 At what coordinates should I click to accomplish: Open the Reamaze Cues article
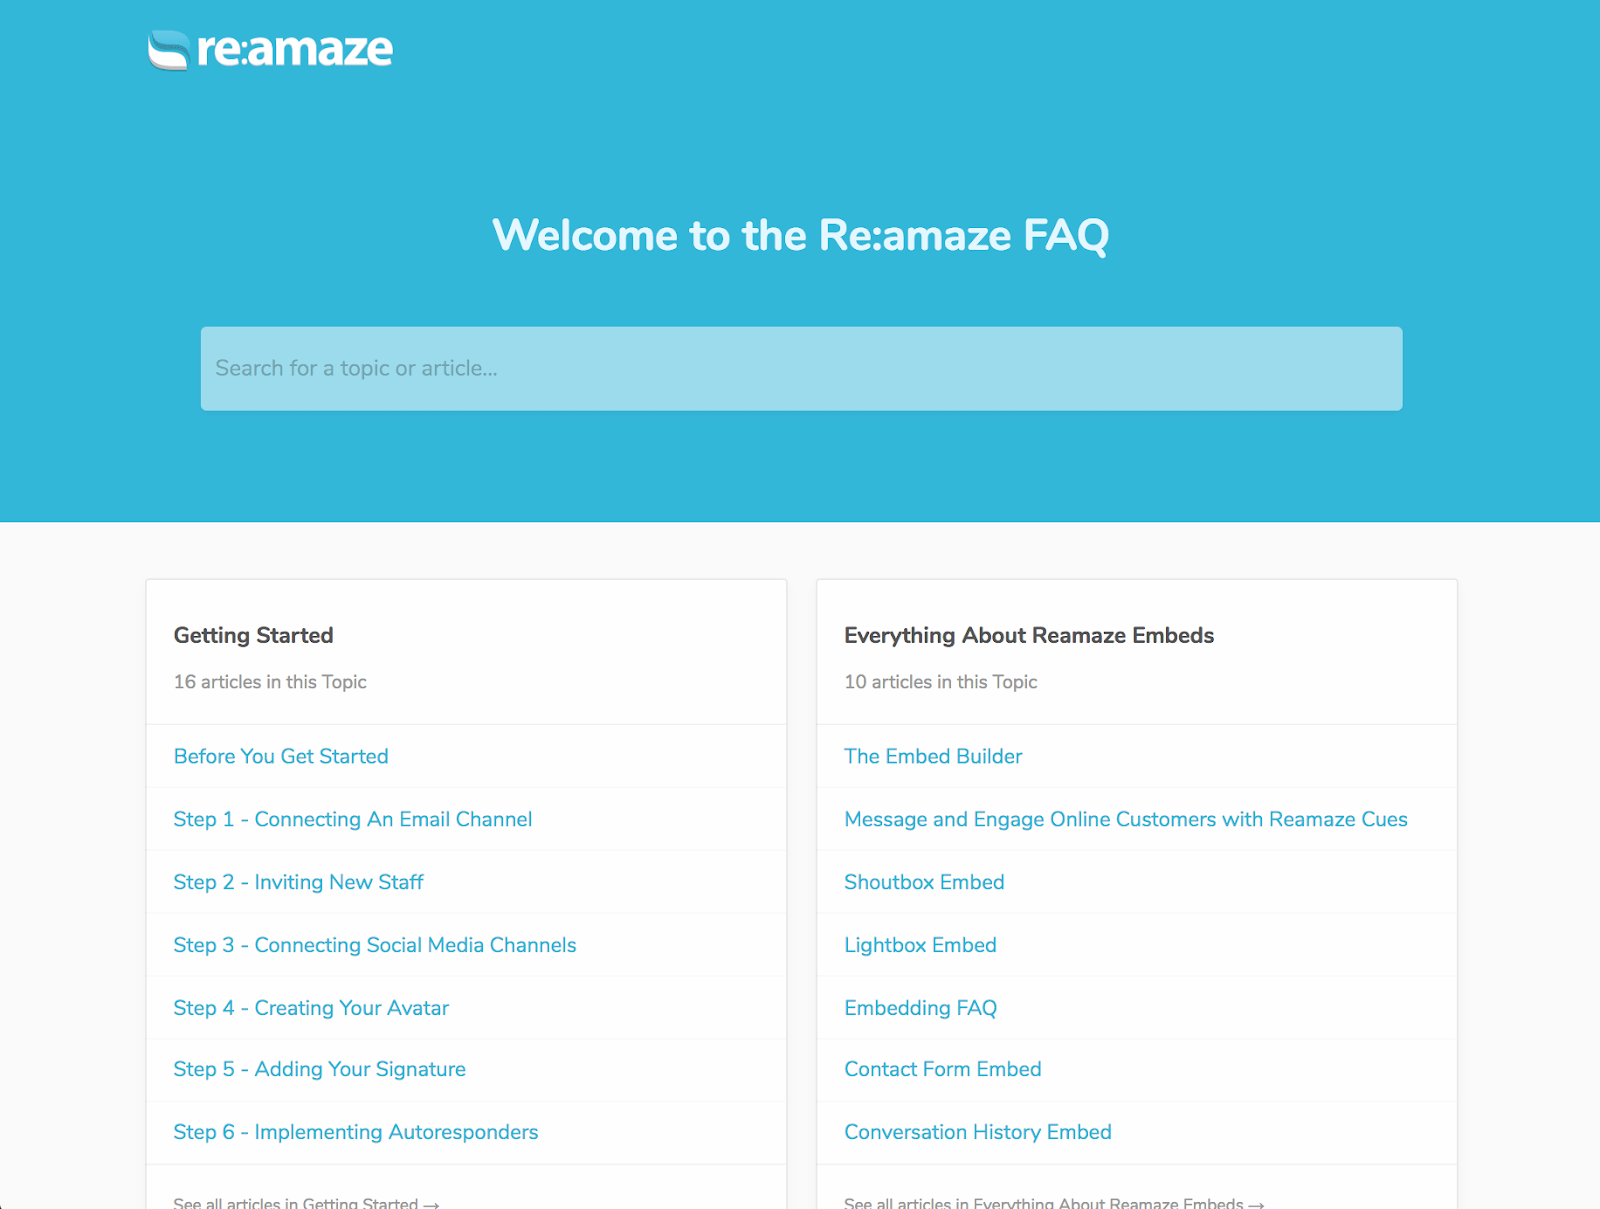coord(1125,819)
